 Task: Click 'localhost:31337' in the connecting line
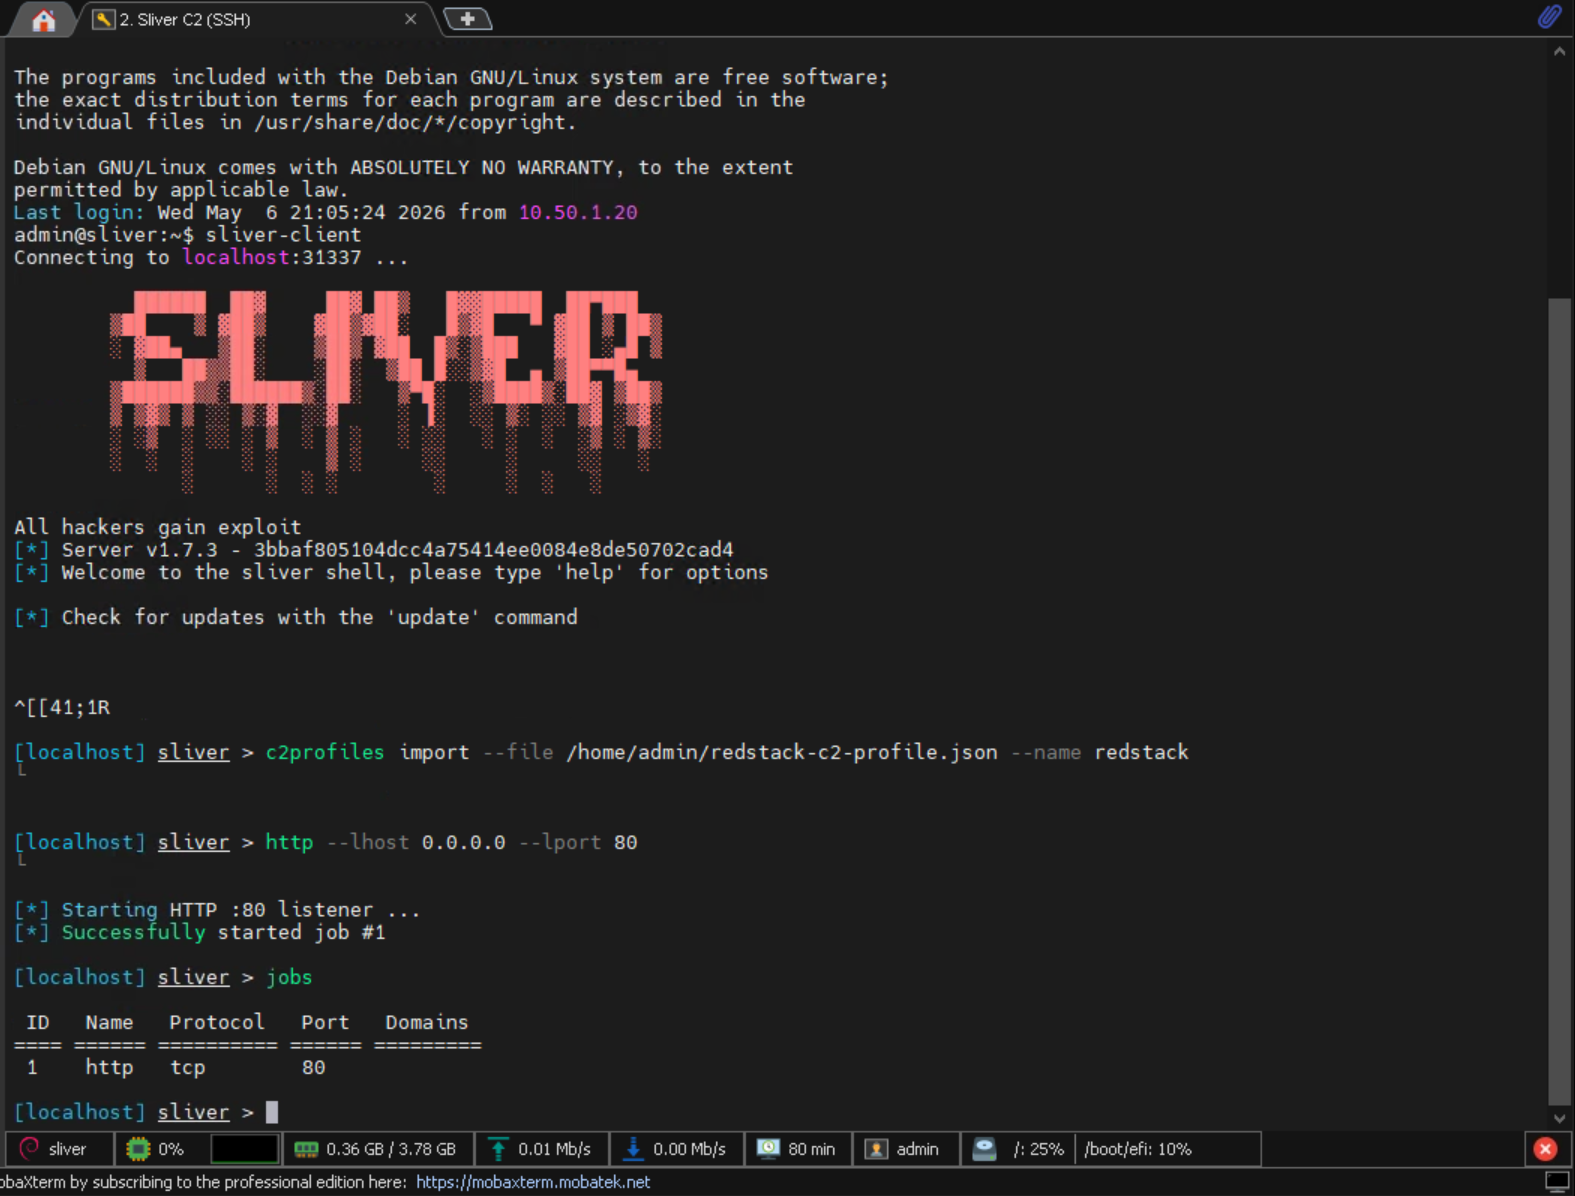pos(271,257)
